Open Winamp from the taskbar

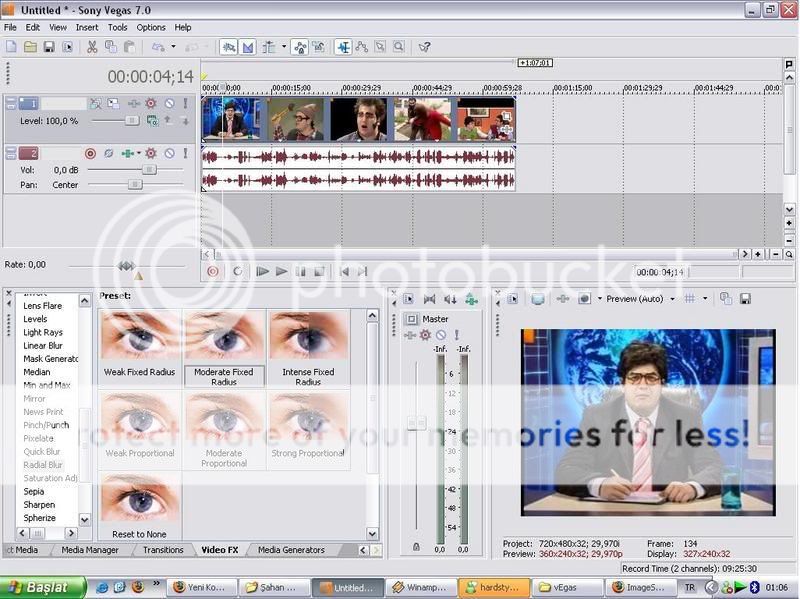pyautogui.click(x=420, y=587)
